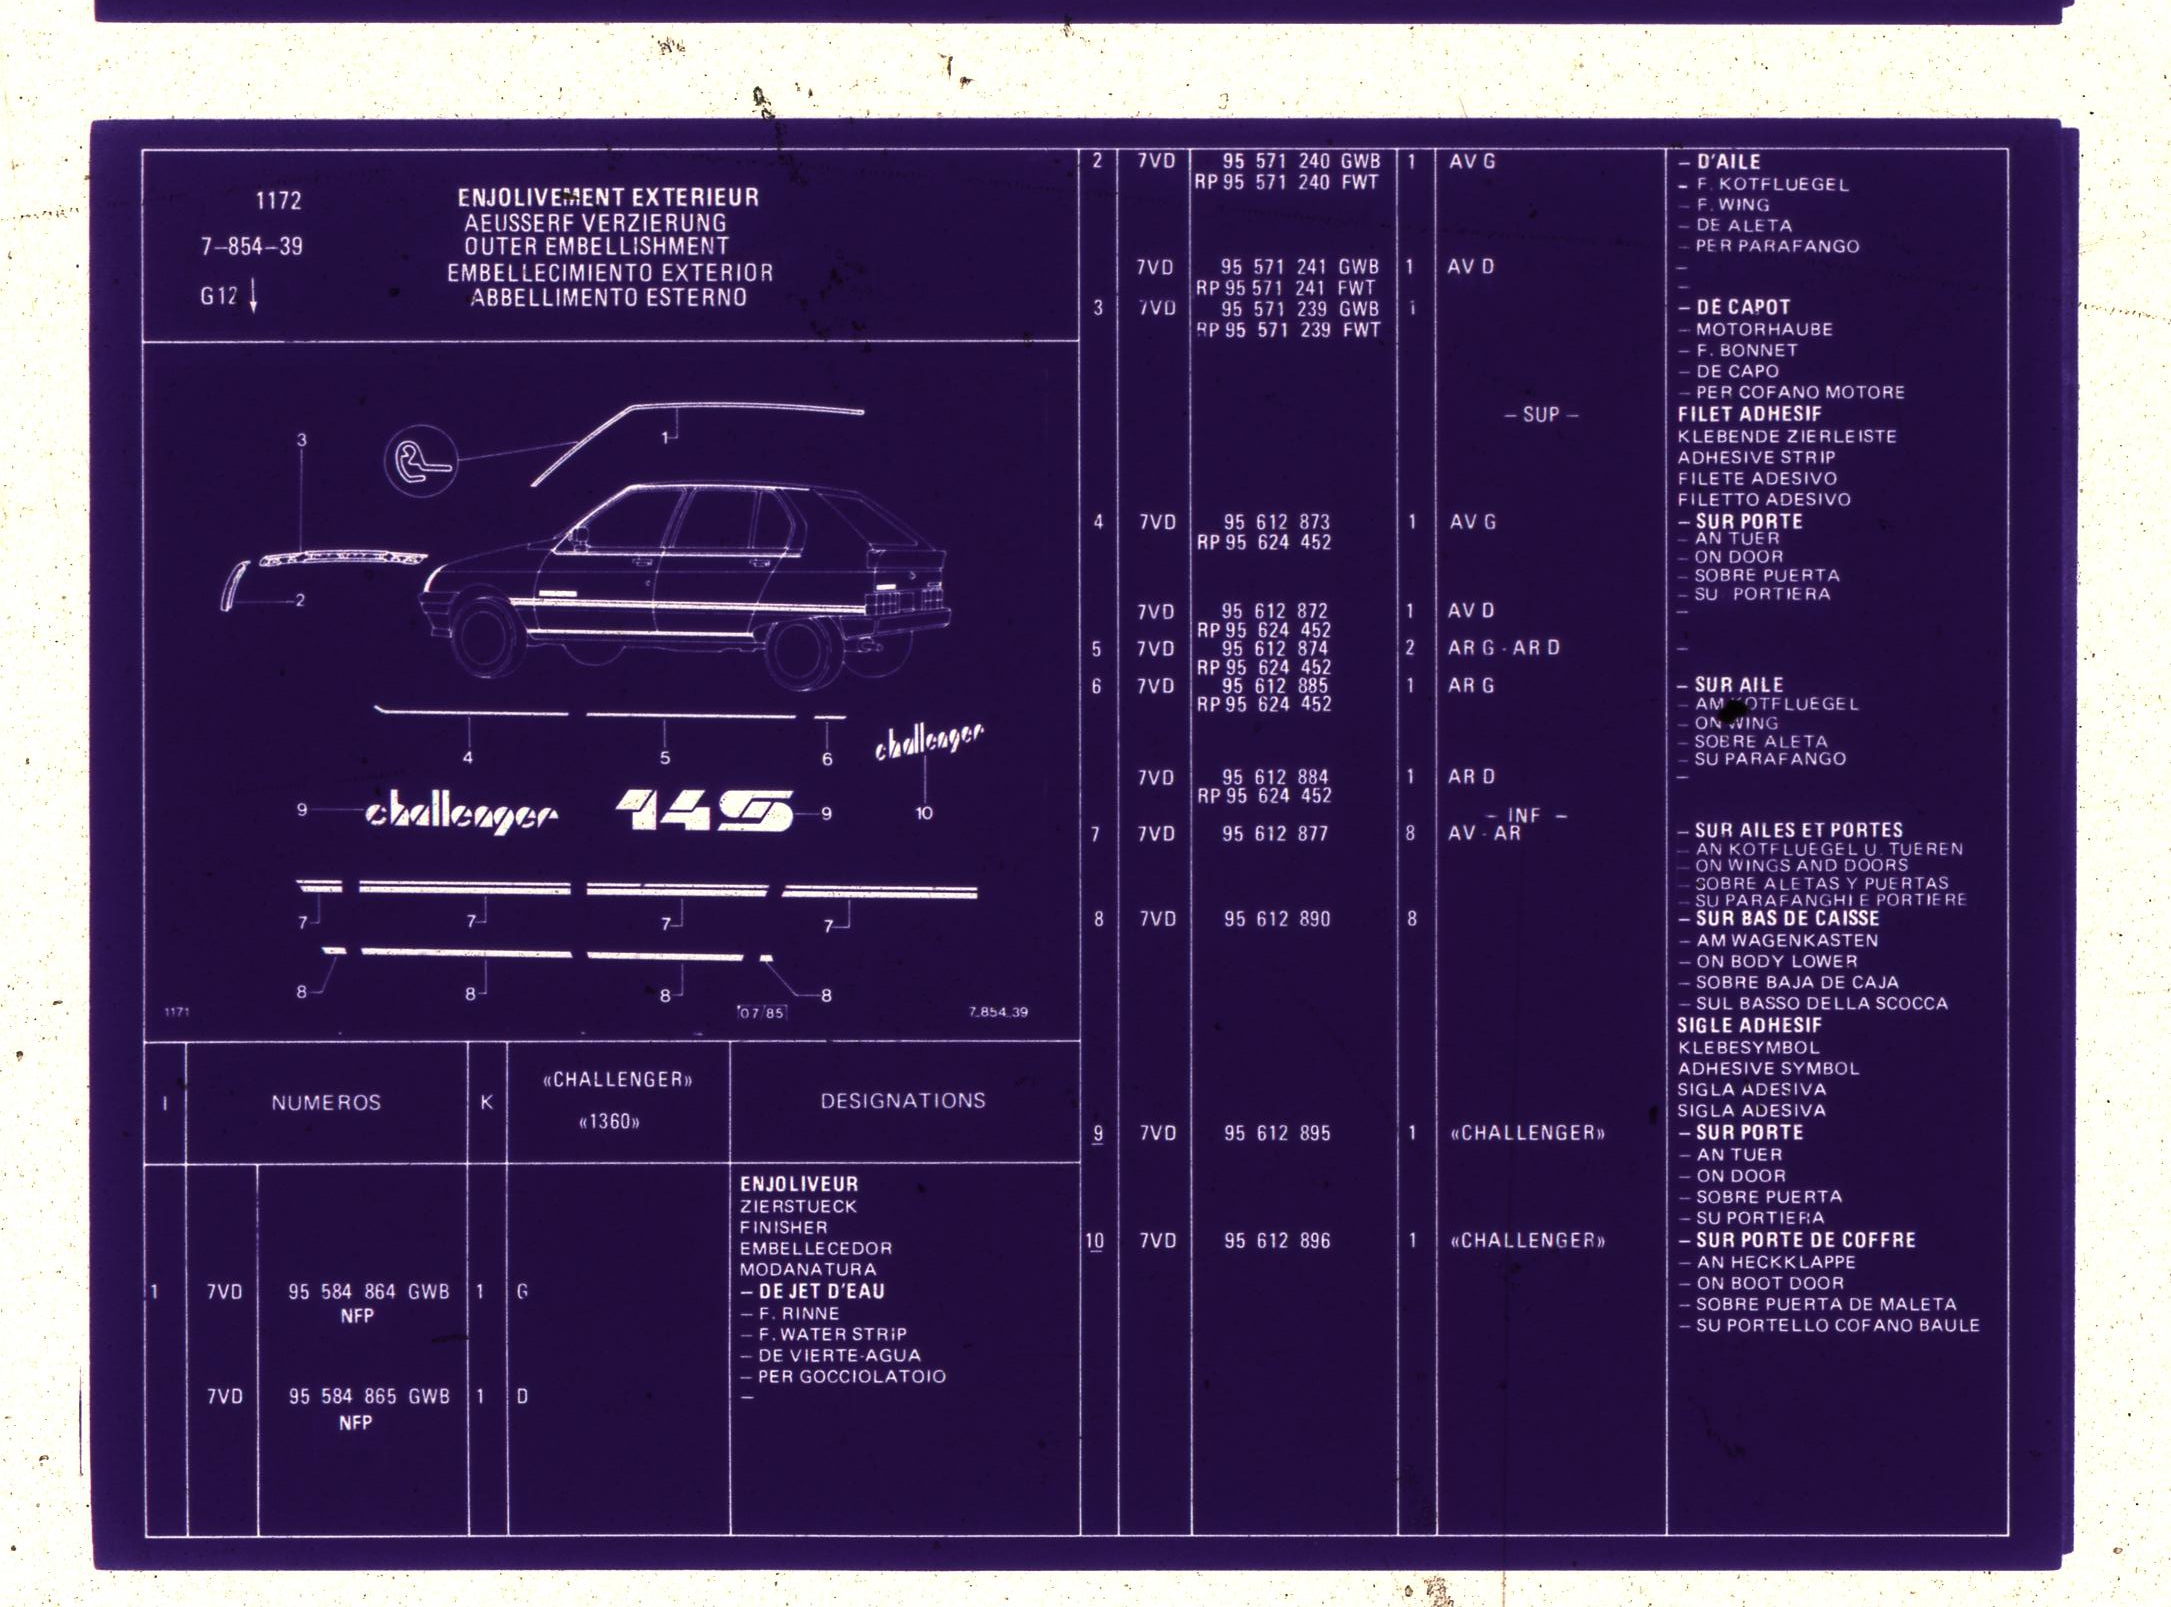
Task: Click part number 95 571 239 GWB
Action: coord(1300,309)
